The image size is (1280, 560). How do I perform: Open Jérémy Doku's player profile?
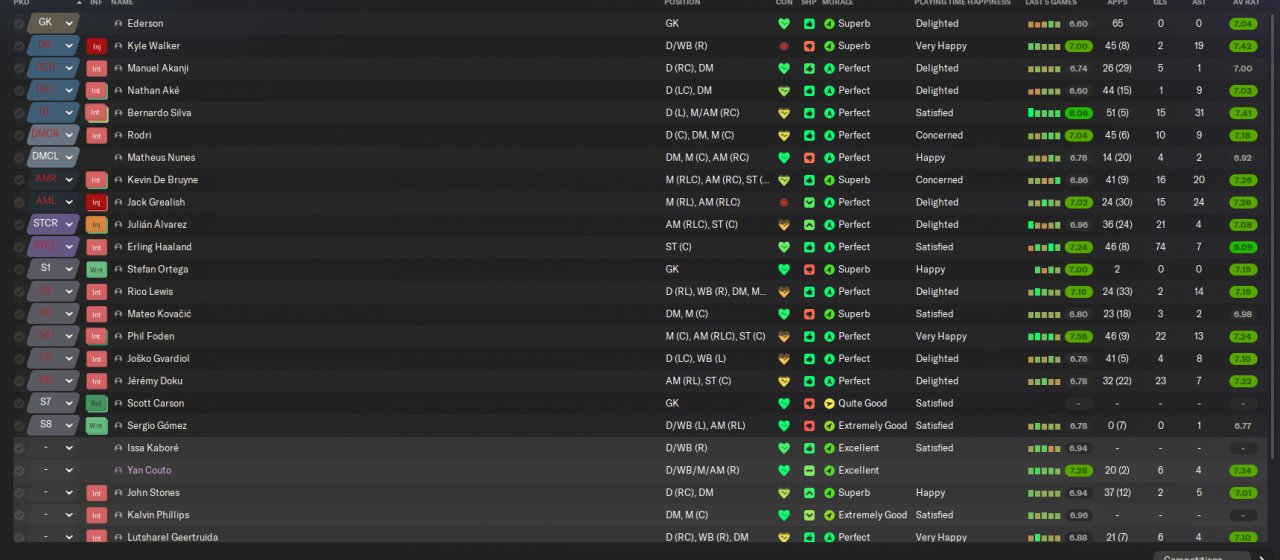155,381
